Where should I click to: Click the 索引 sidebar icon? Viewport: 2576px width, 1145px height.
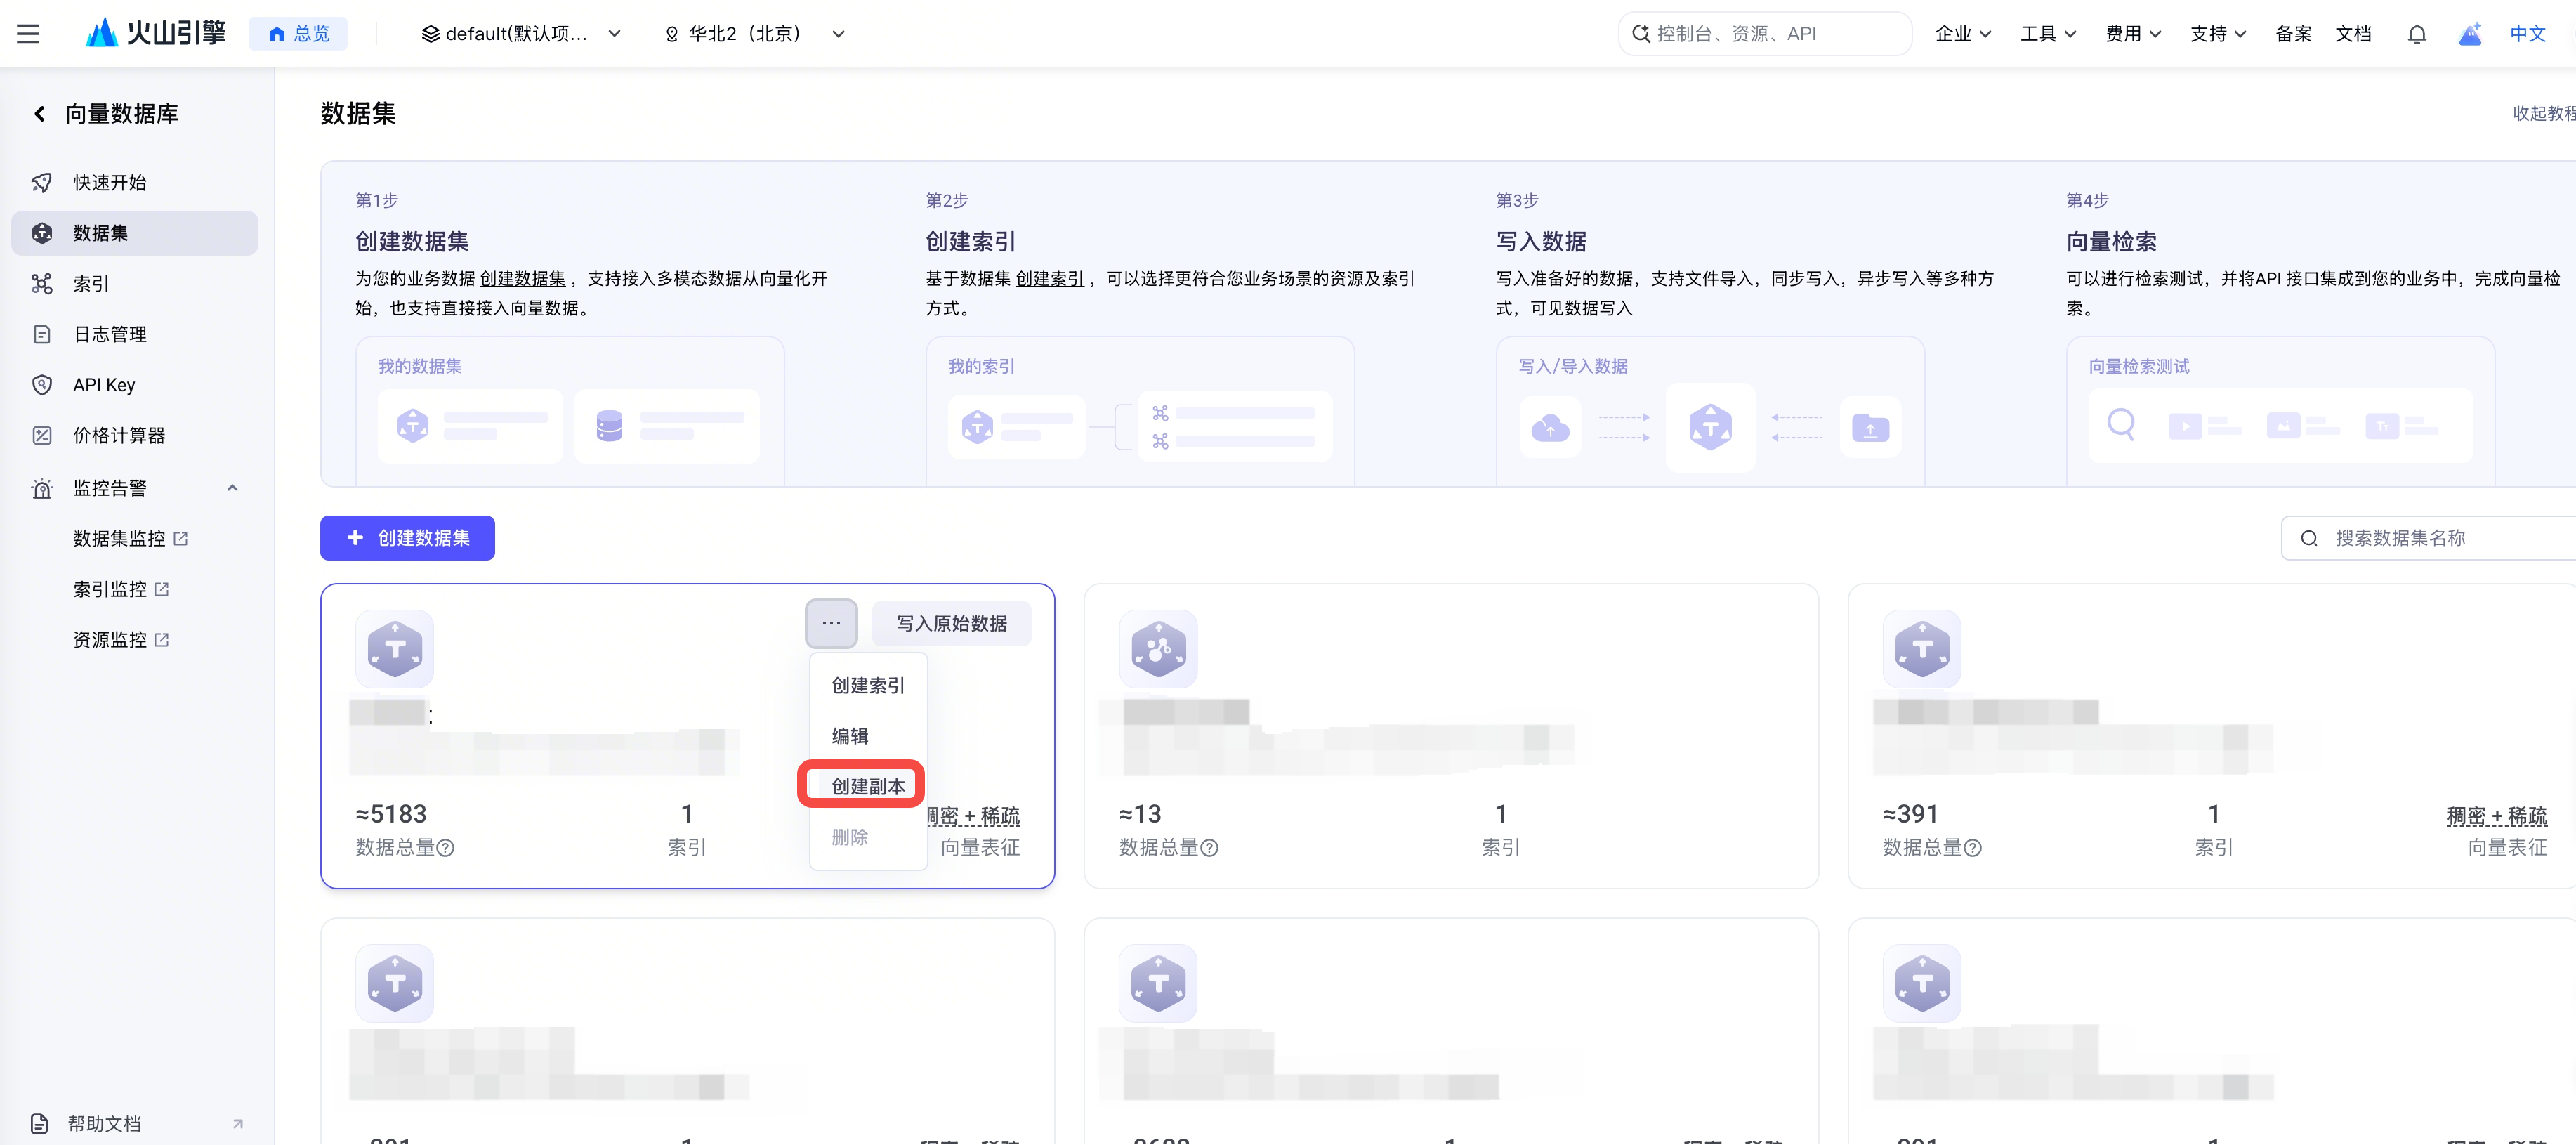(x=42, y=283)
